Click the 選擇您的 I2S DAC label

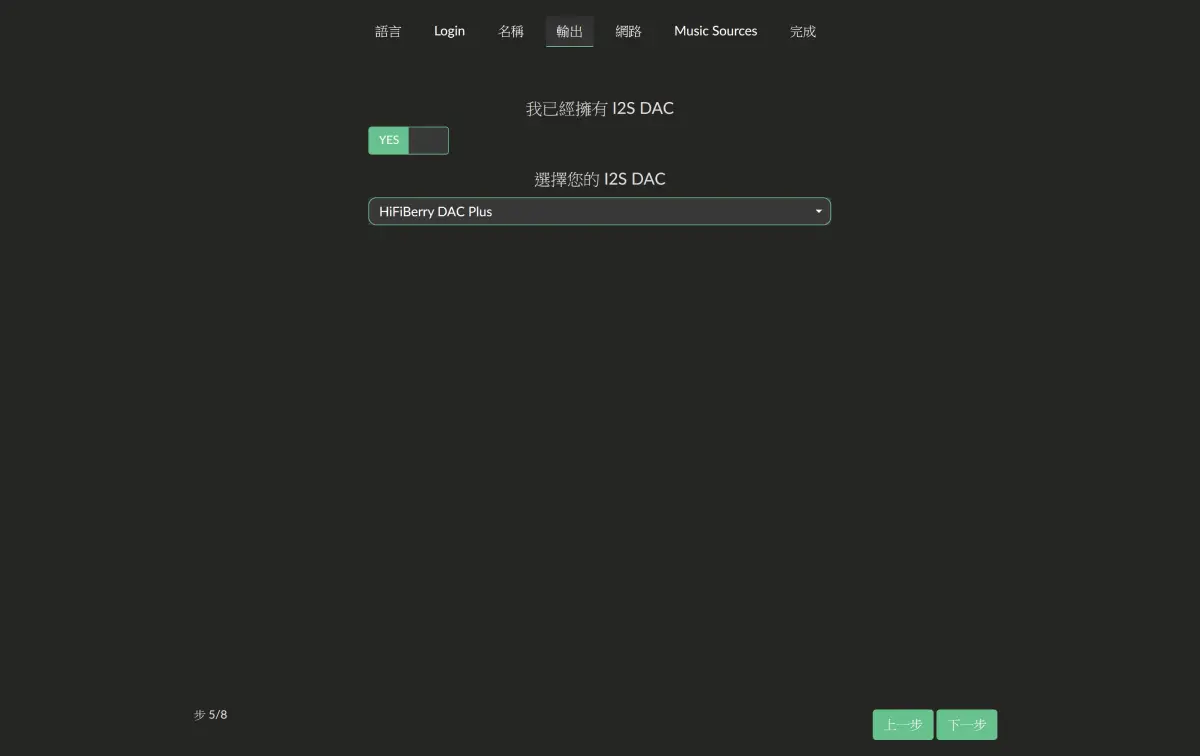(600, 179)
